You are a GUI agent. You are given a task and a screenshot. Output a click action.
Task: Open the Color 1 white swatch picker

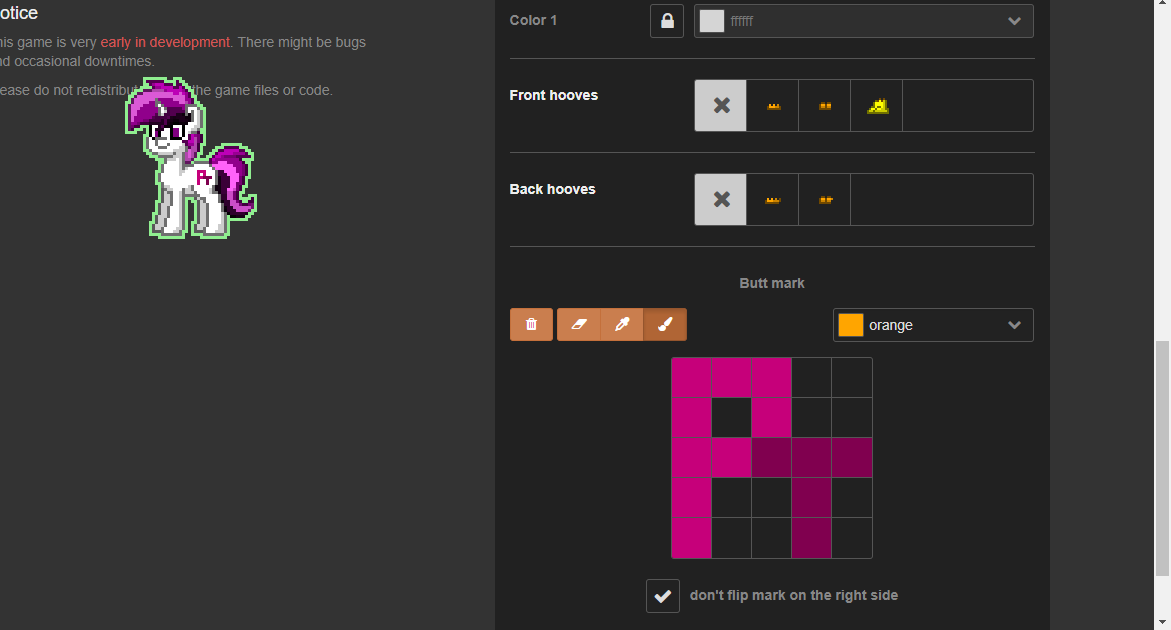point(712,21)
